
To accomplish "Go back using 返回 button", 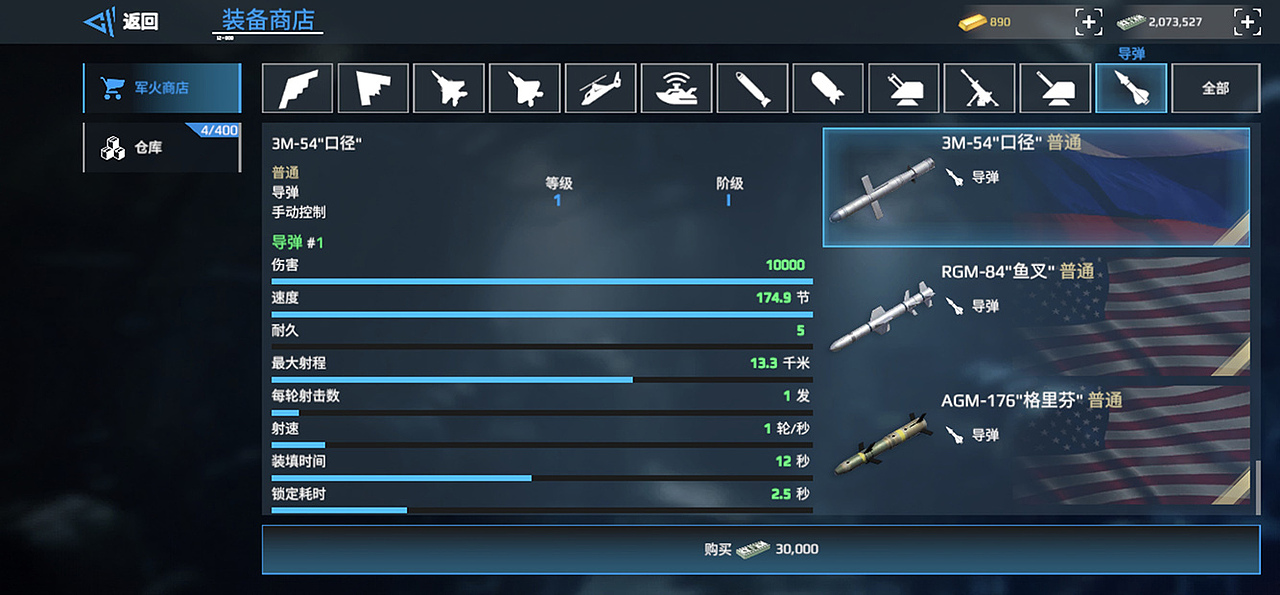I will (x=121, y=21).
